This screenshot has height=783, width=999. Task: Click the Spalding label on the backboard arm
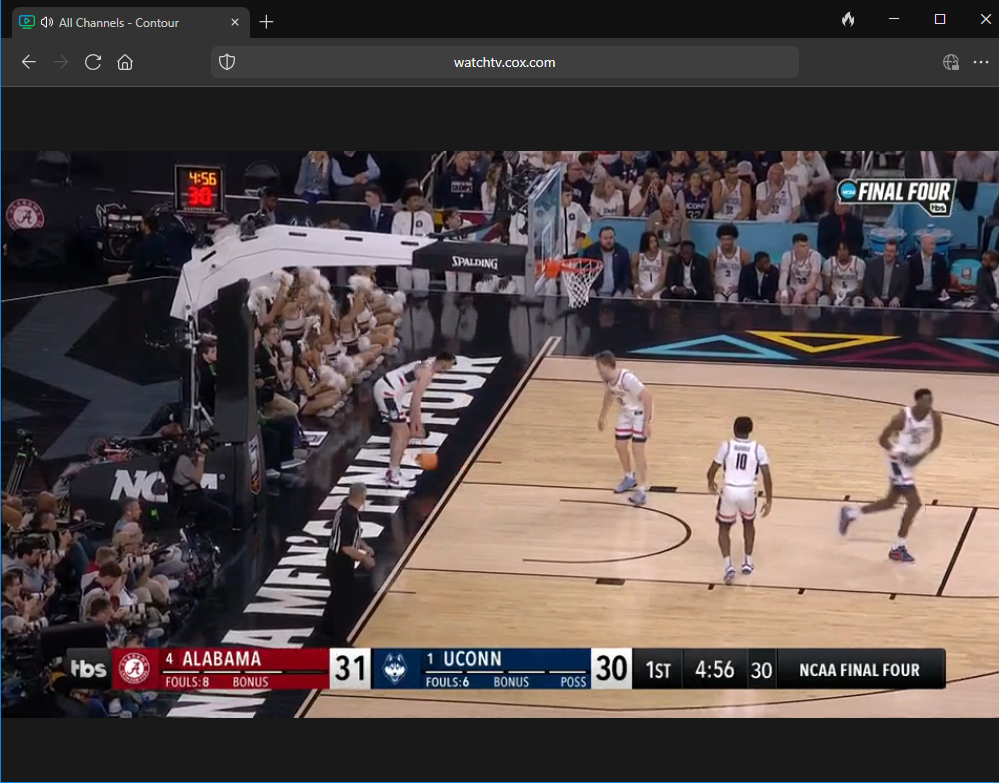[x=475, y=262]
